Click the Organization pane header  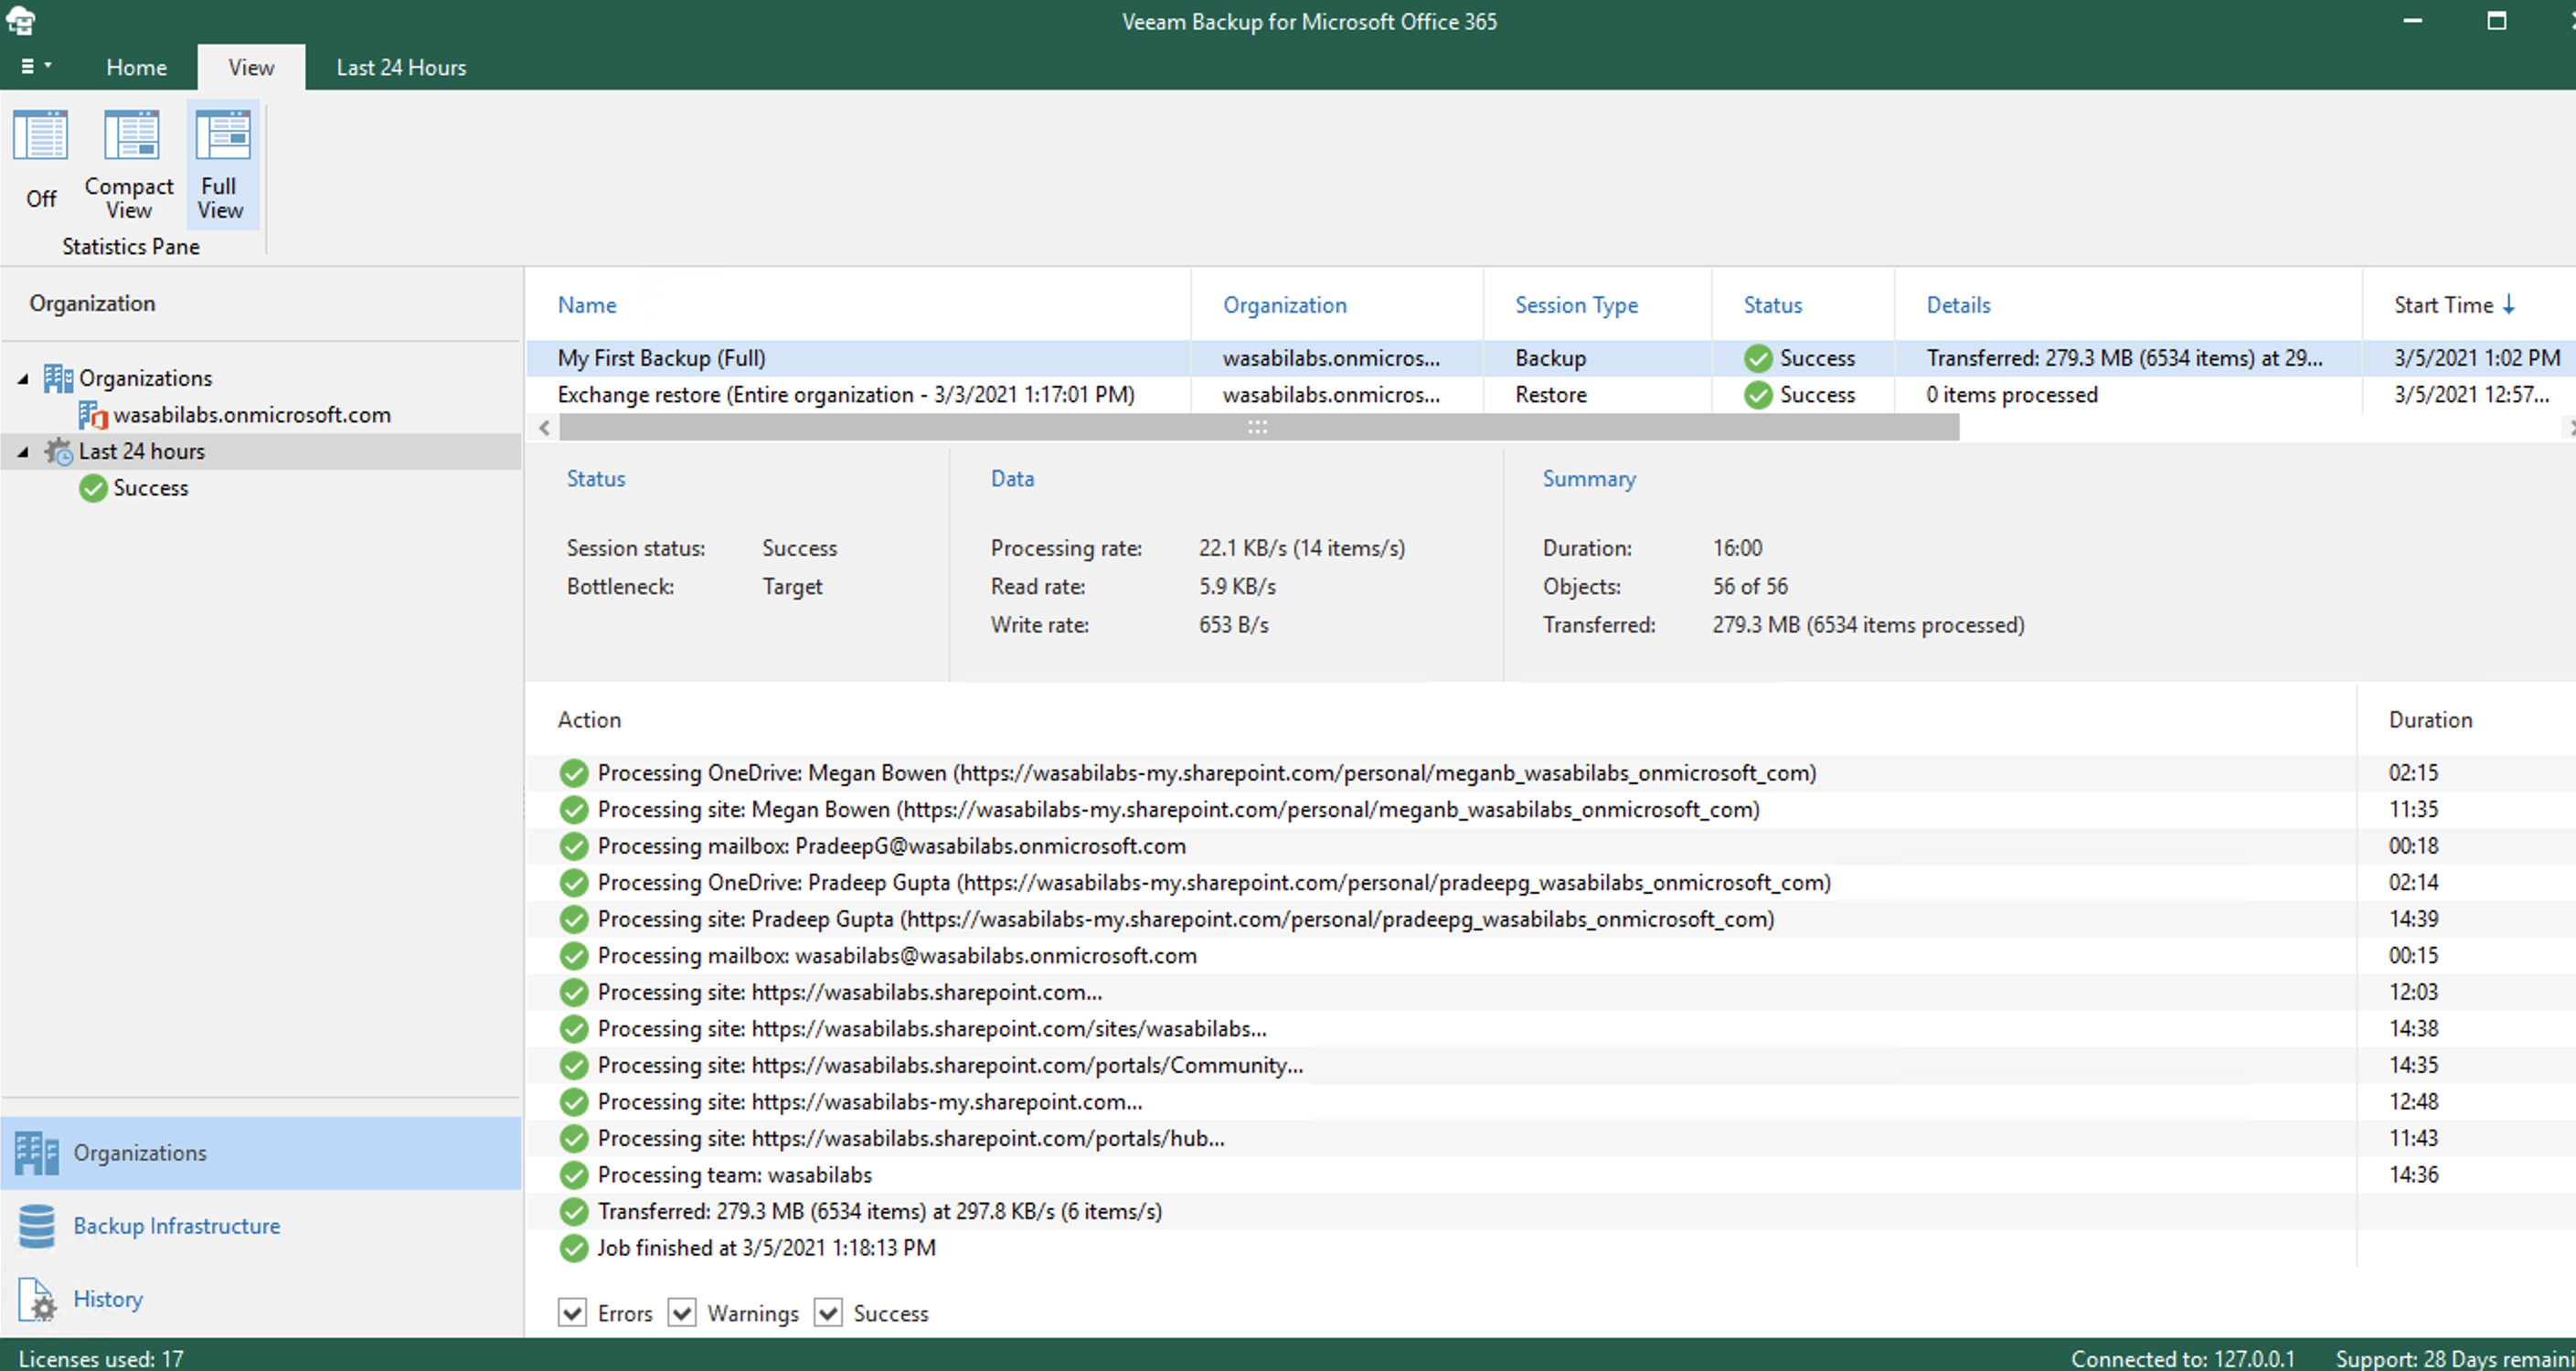92,303
